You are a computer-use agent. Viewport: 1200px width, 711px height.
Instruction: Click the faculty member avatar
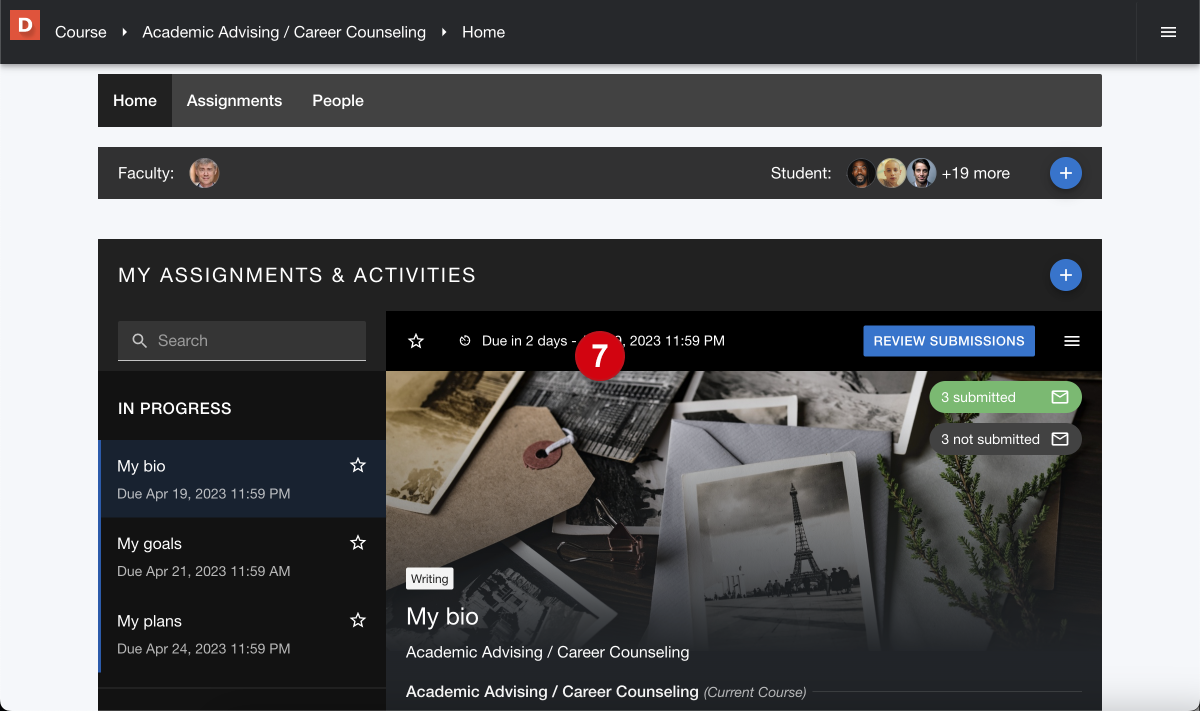[x=204, y=173]
